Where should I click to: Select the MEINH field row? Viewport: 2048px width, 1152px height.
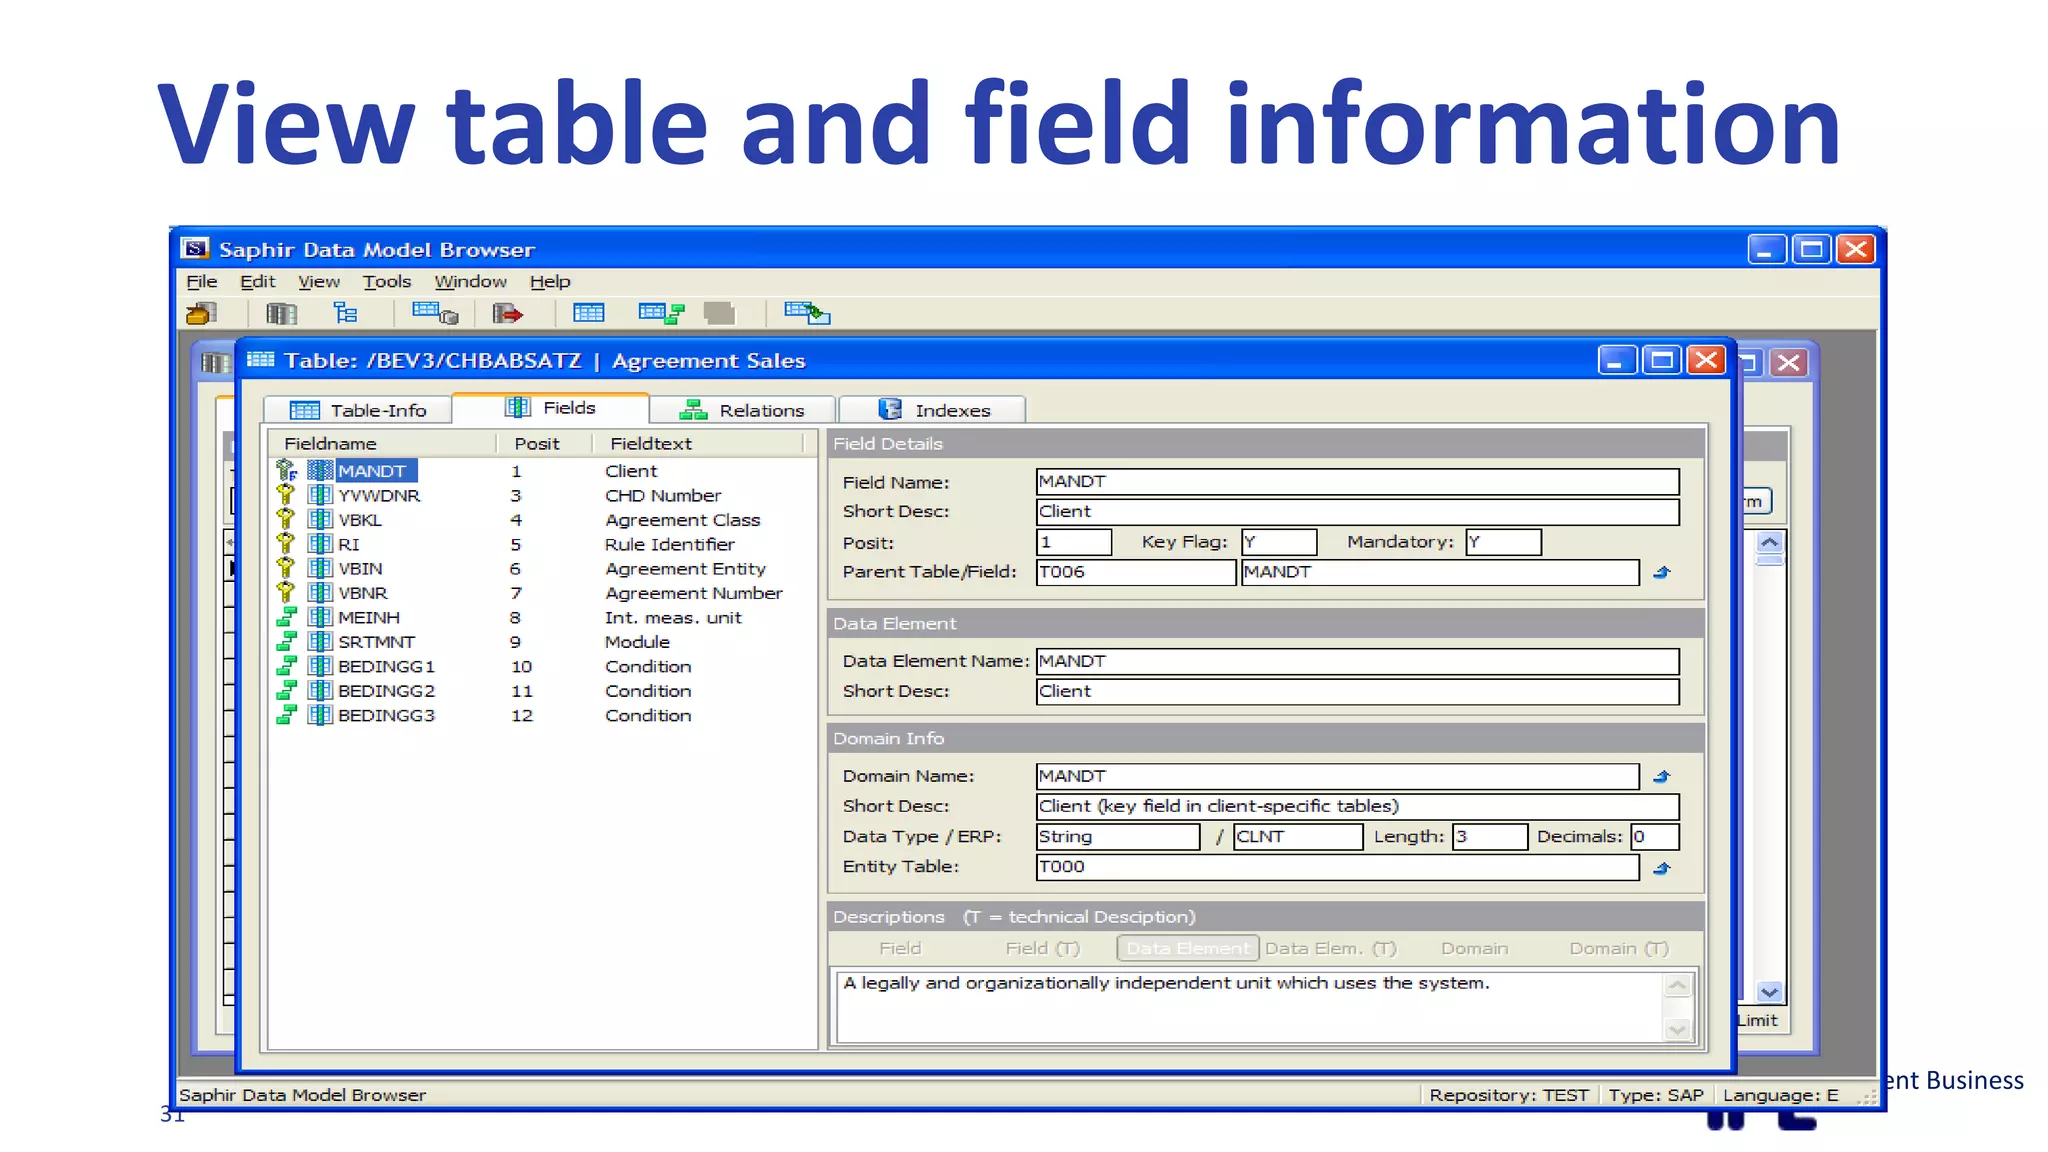pyautogui.click(x=543, y=618)
